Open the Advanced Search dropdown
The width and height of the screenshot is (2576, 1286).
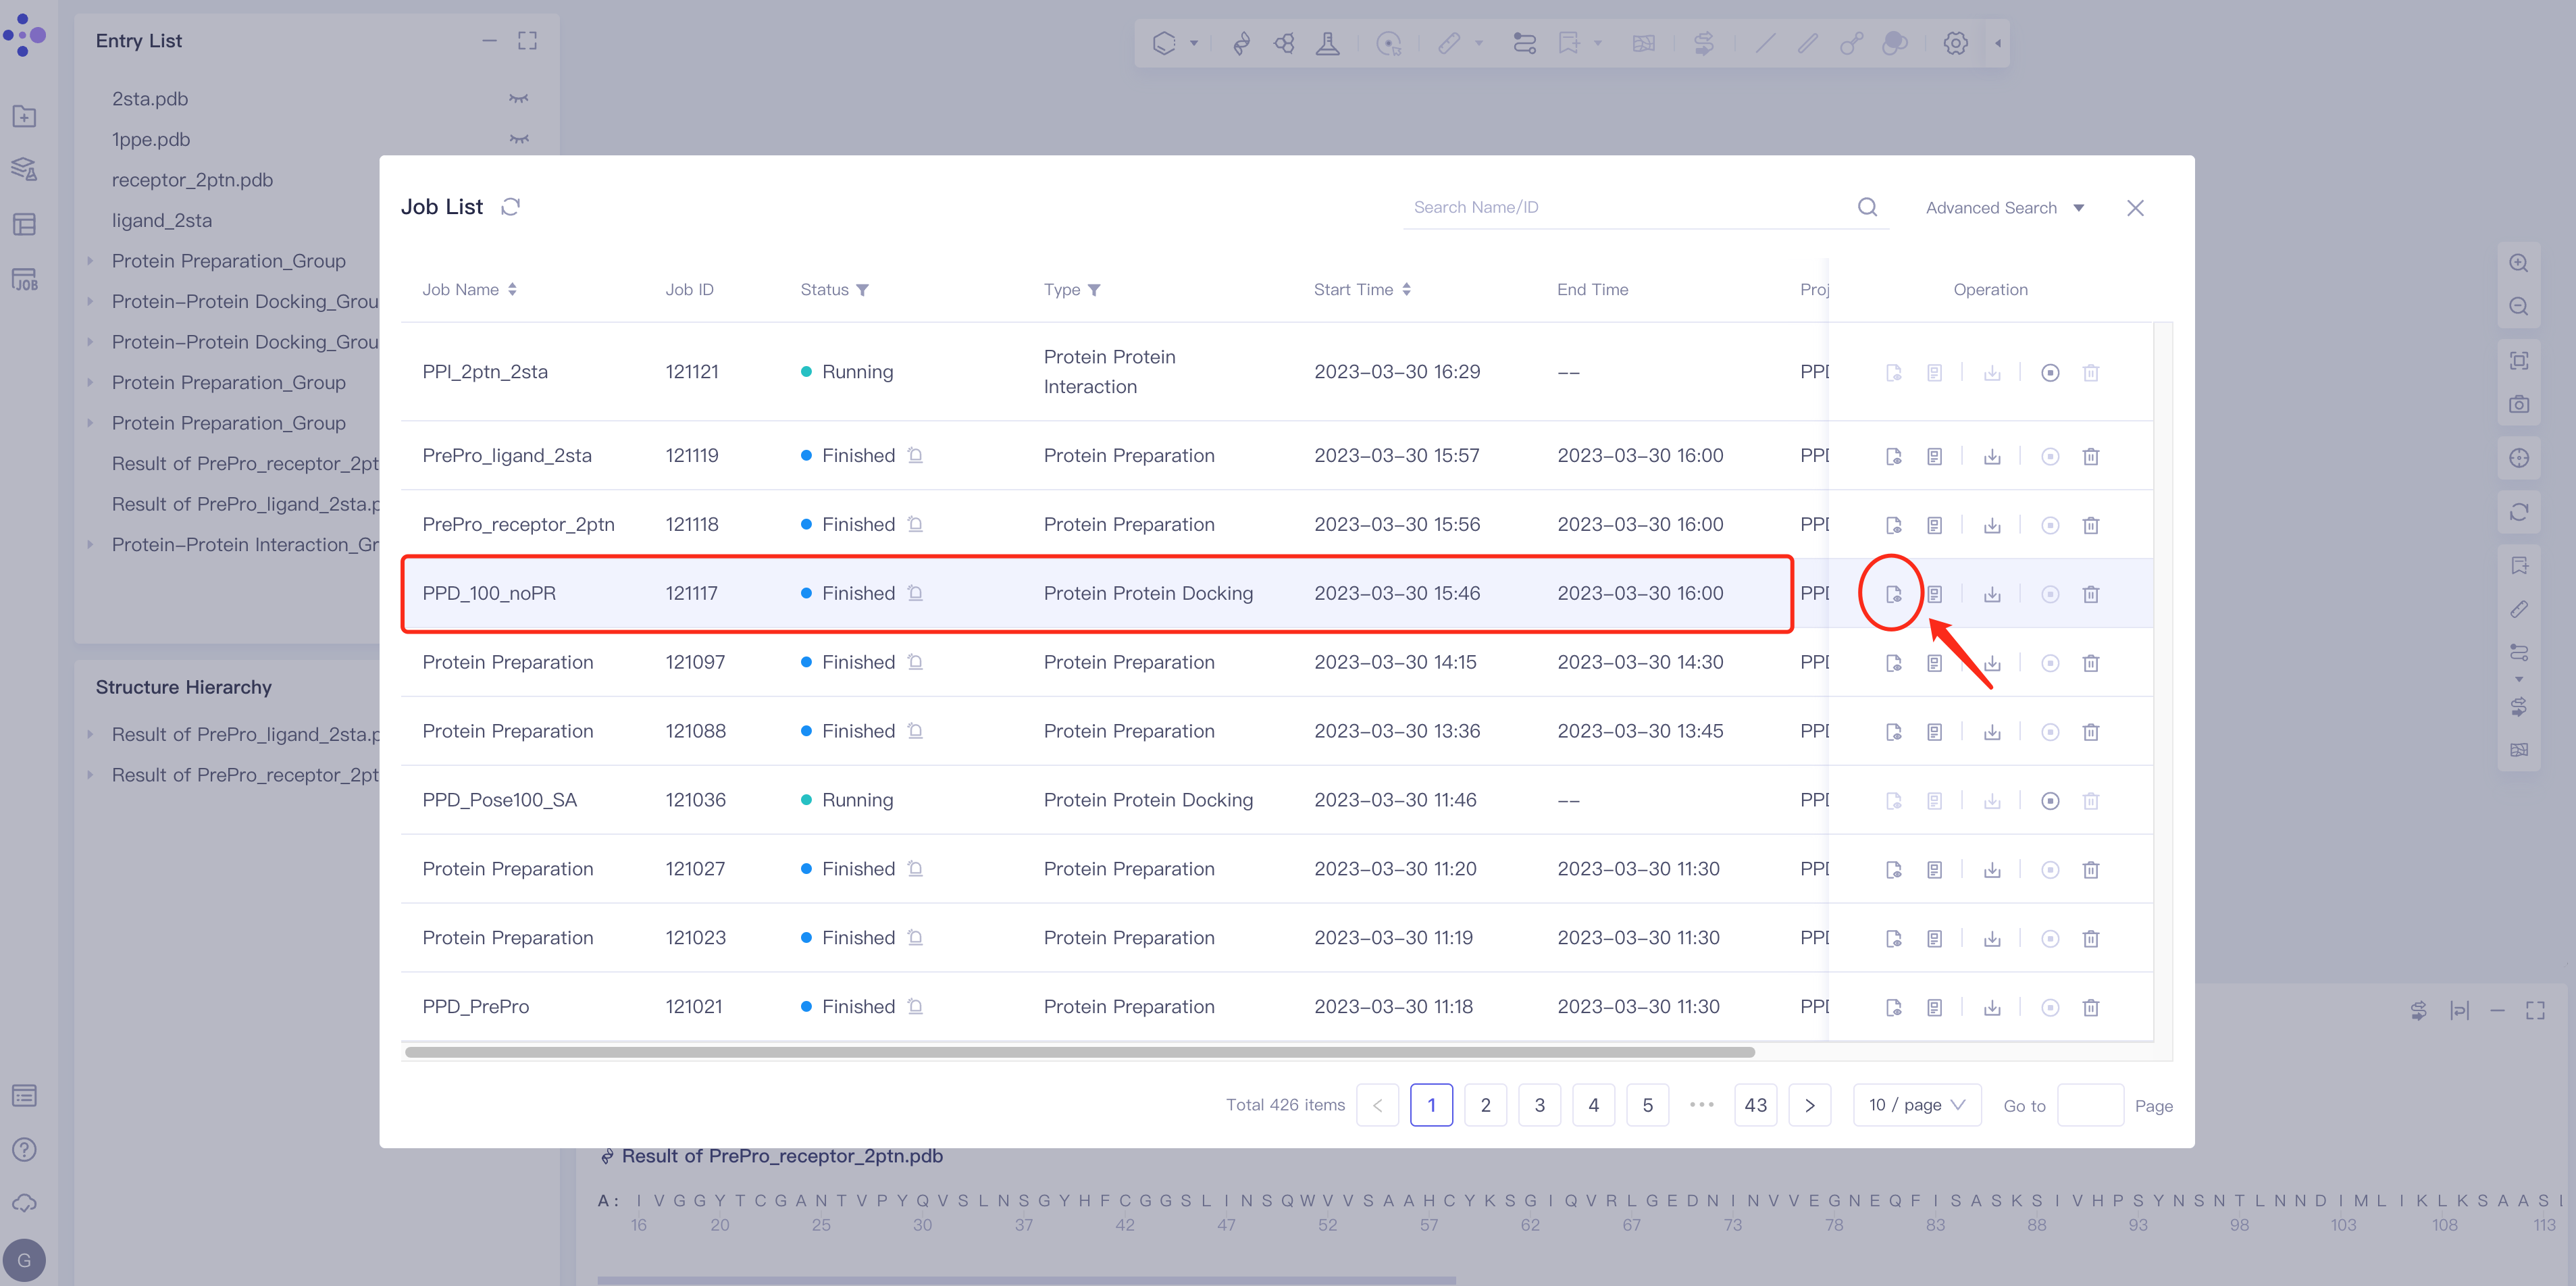point(2004,208)
